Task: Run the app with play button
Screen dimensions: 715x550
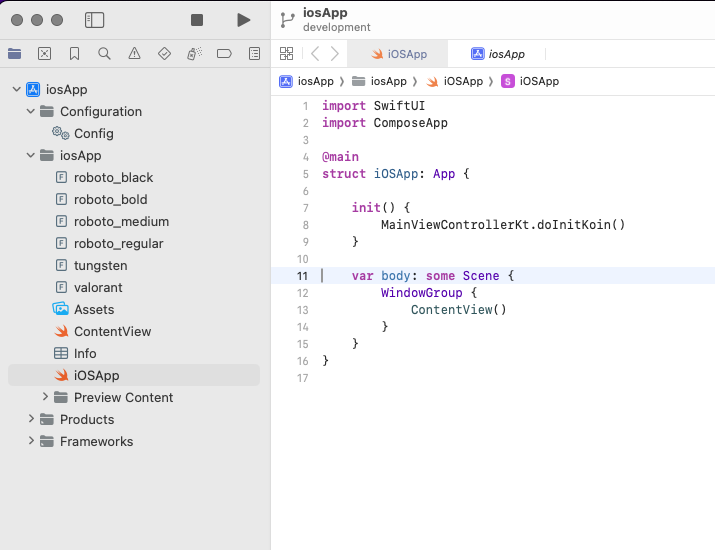Action: (244, 20)
